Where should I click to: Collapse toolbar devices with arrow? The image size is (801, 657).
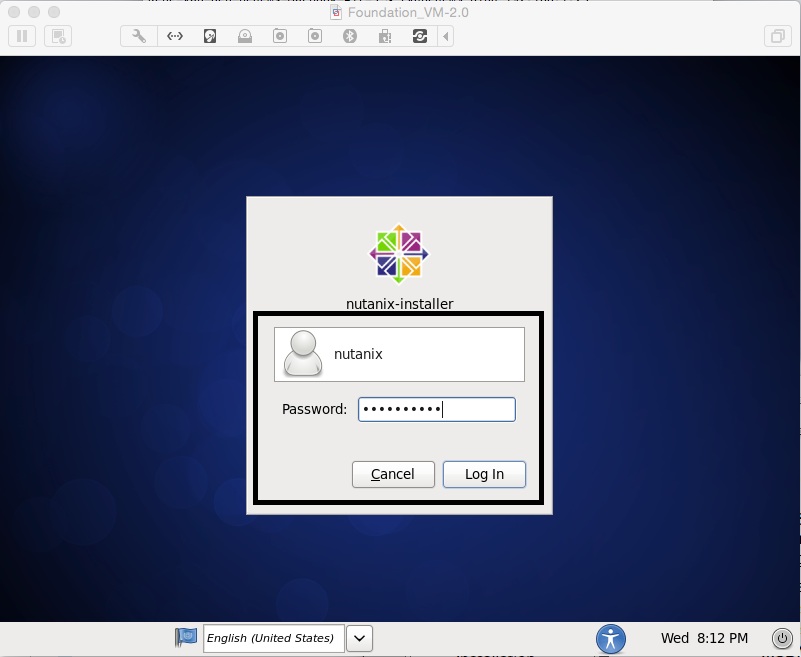[446, 37]
